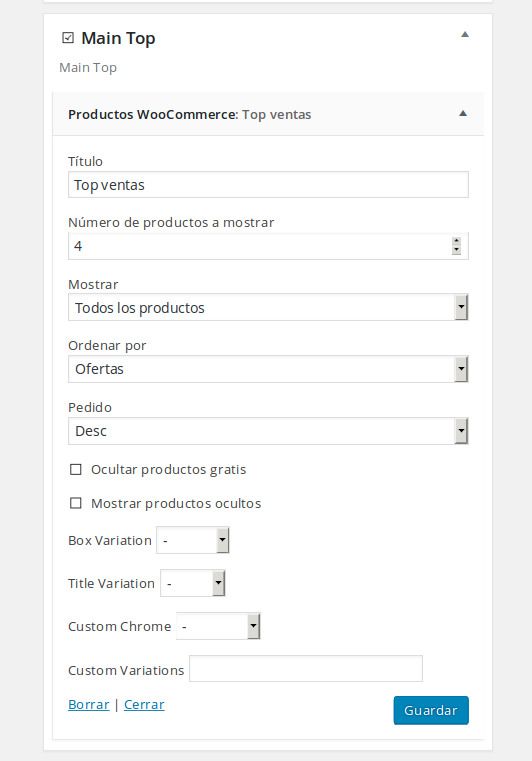Increase number of products with up arrow
The image size is (532, 761).
456,241
